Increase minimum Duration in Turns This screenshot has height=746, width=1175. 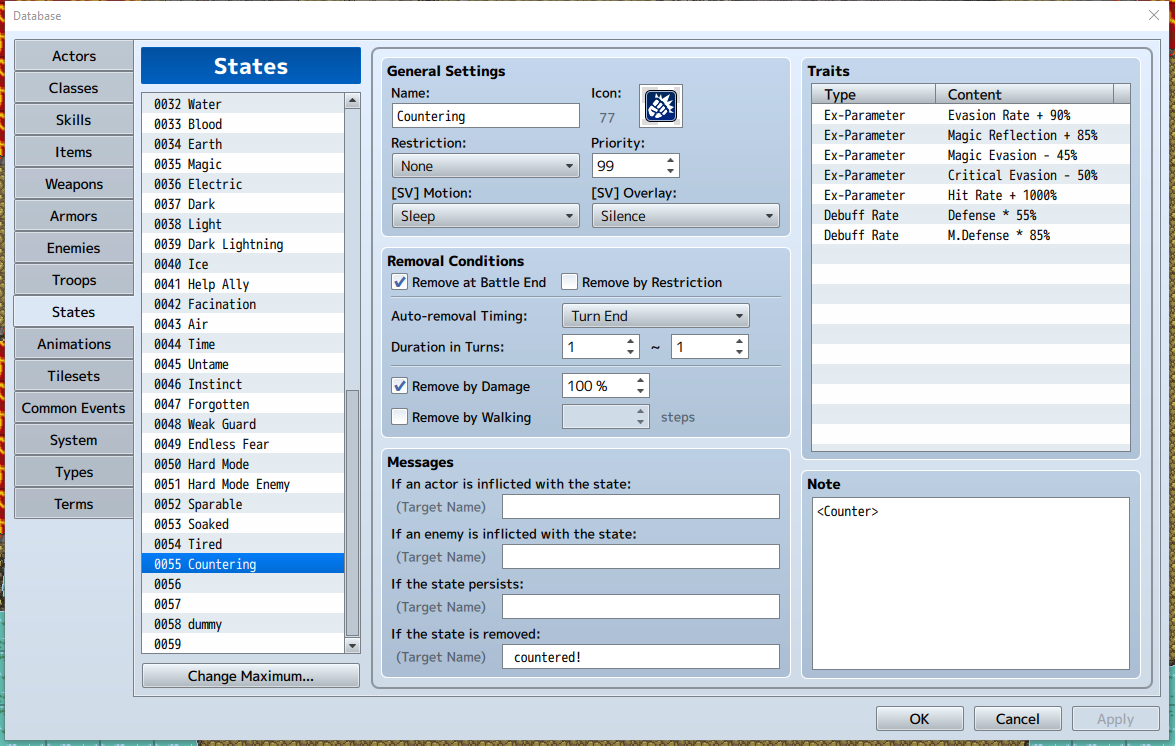tap(630, 341)
